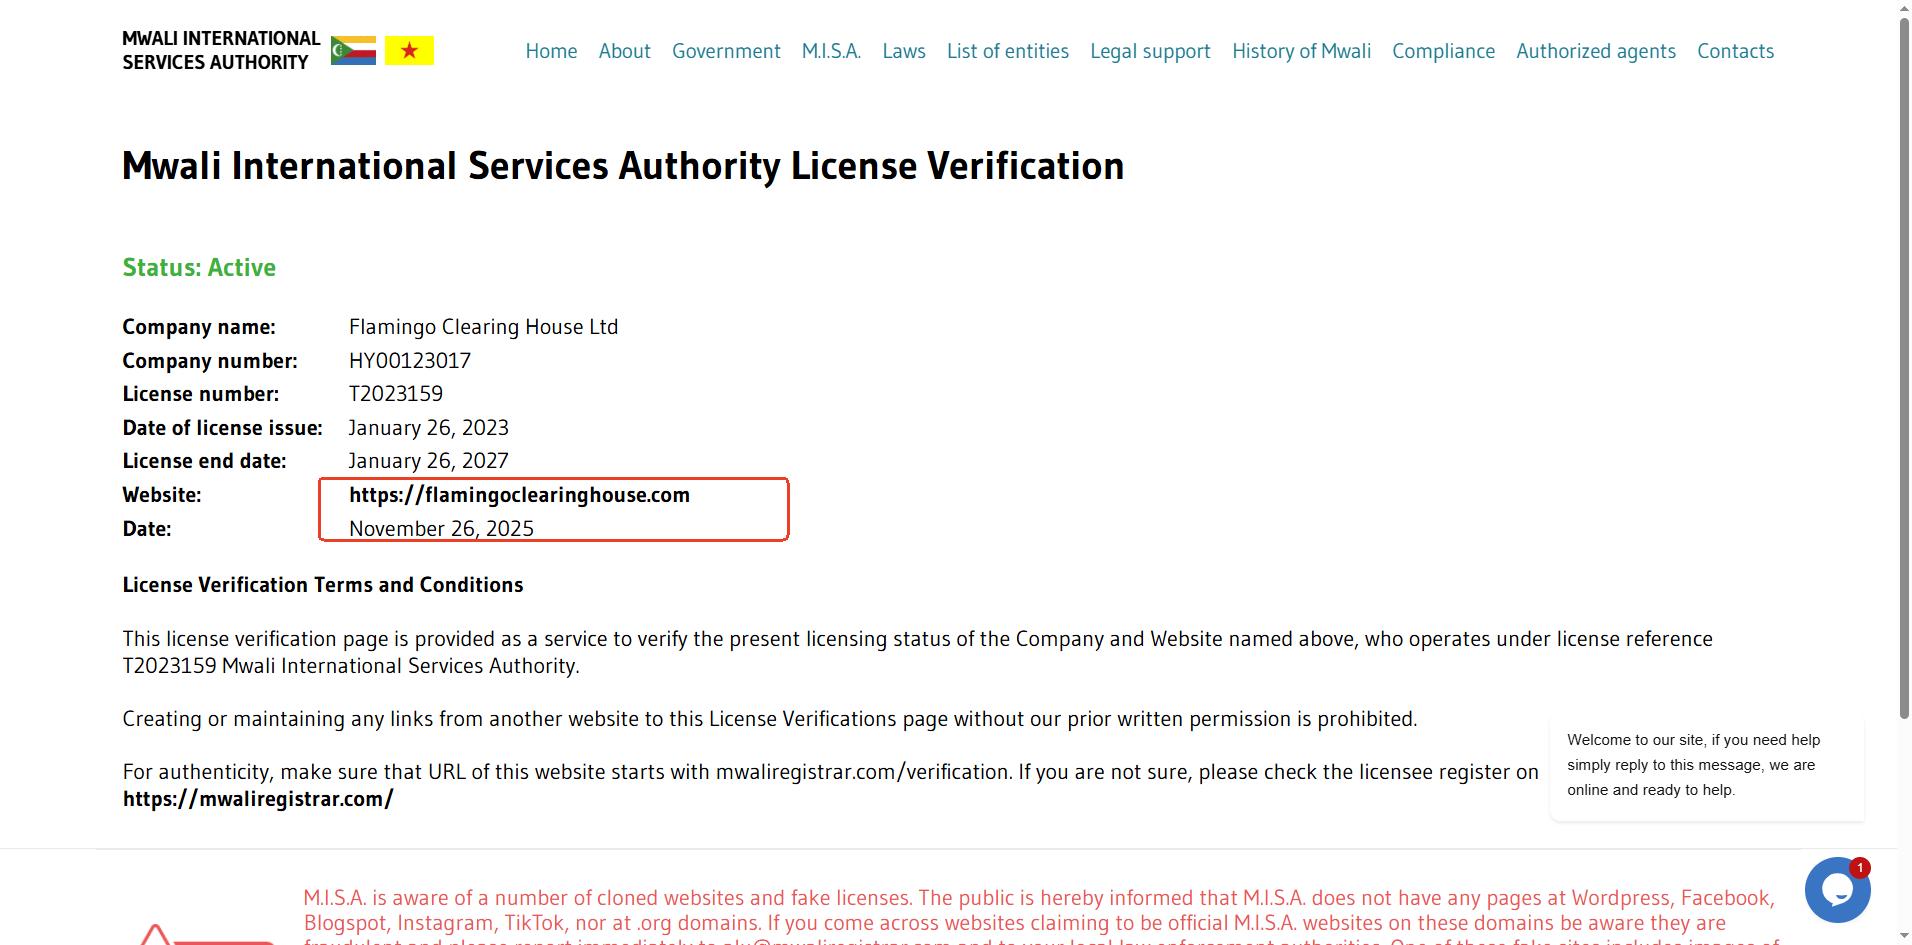
Task: Go to the Compliance section
Action: click(x=1443, y=51)
